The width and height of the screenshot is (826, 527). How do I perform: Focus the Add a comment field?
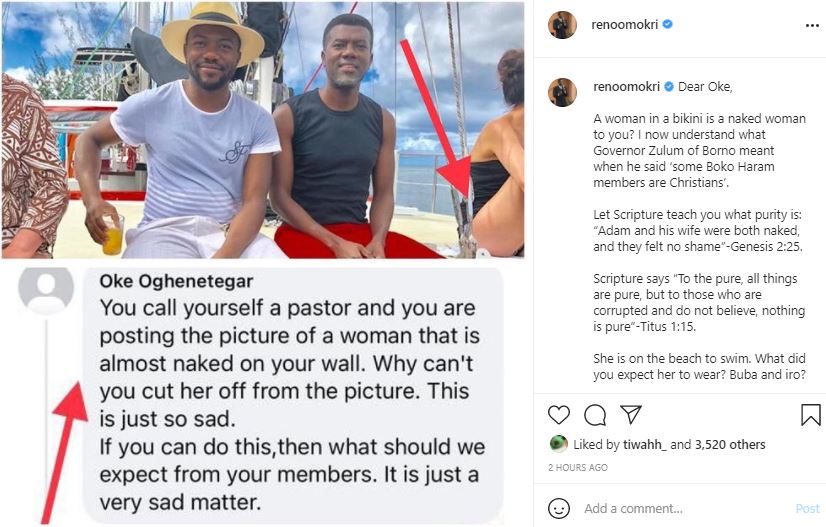(x=680, y=508)
